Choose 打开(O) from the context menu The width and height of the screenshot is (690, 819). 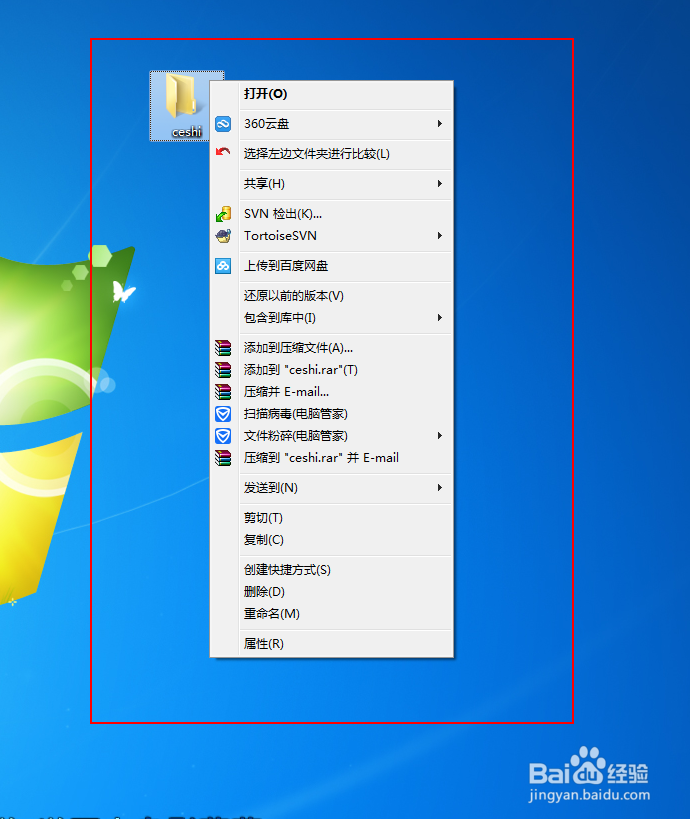[x=331, y=94]
